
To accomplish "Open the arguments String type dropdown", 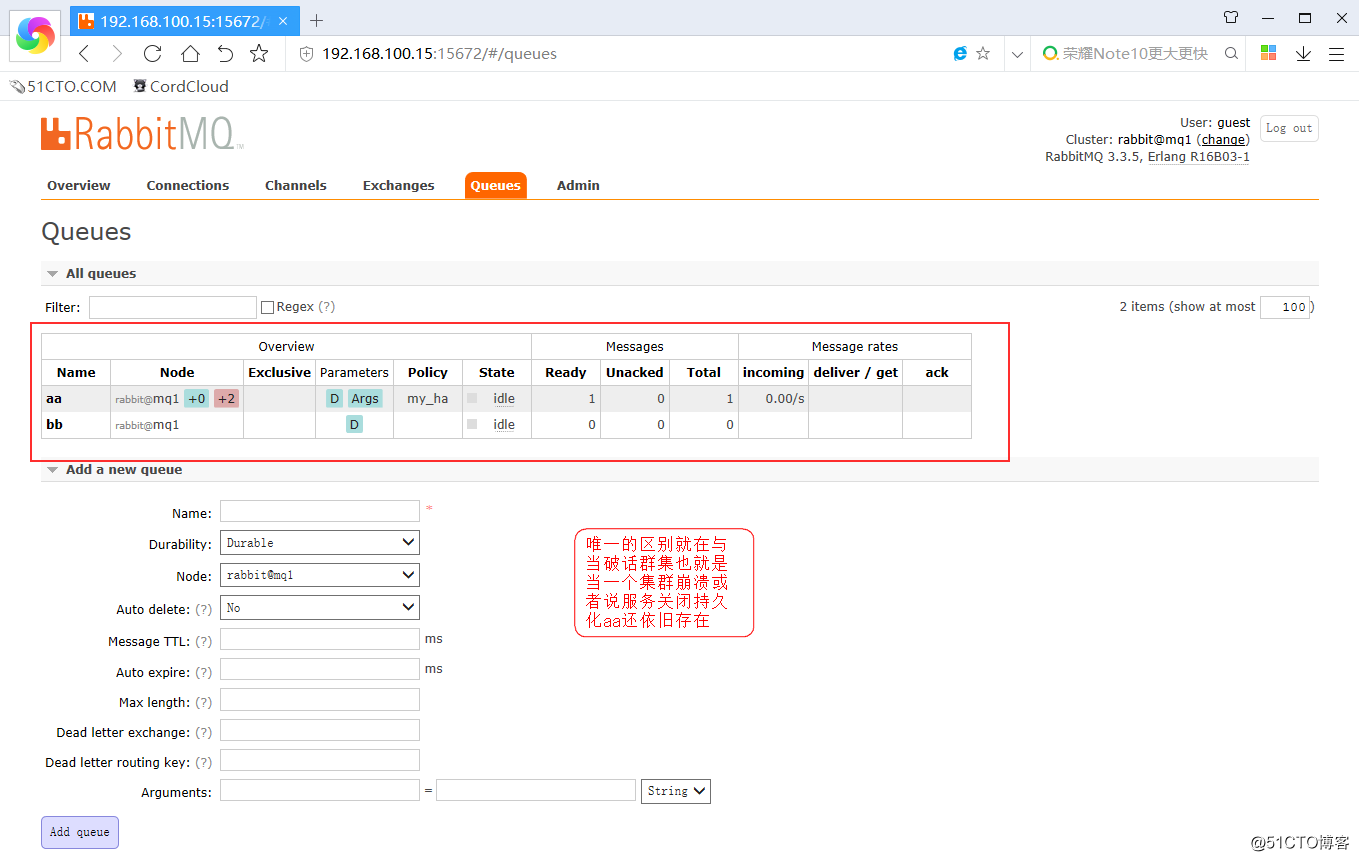I will (x=676, y=791).
